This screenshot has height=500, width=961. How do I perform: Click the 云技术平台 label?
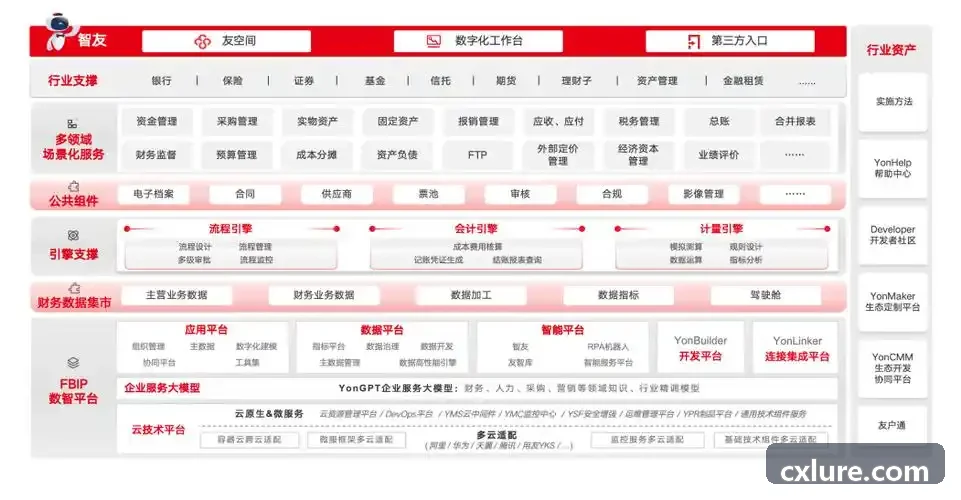click(158, 430)
